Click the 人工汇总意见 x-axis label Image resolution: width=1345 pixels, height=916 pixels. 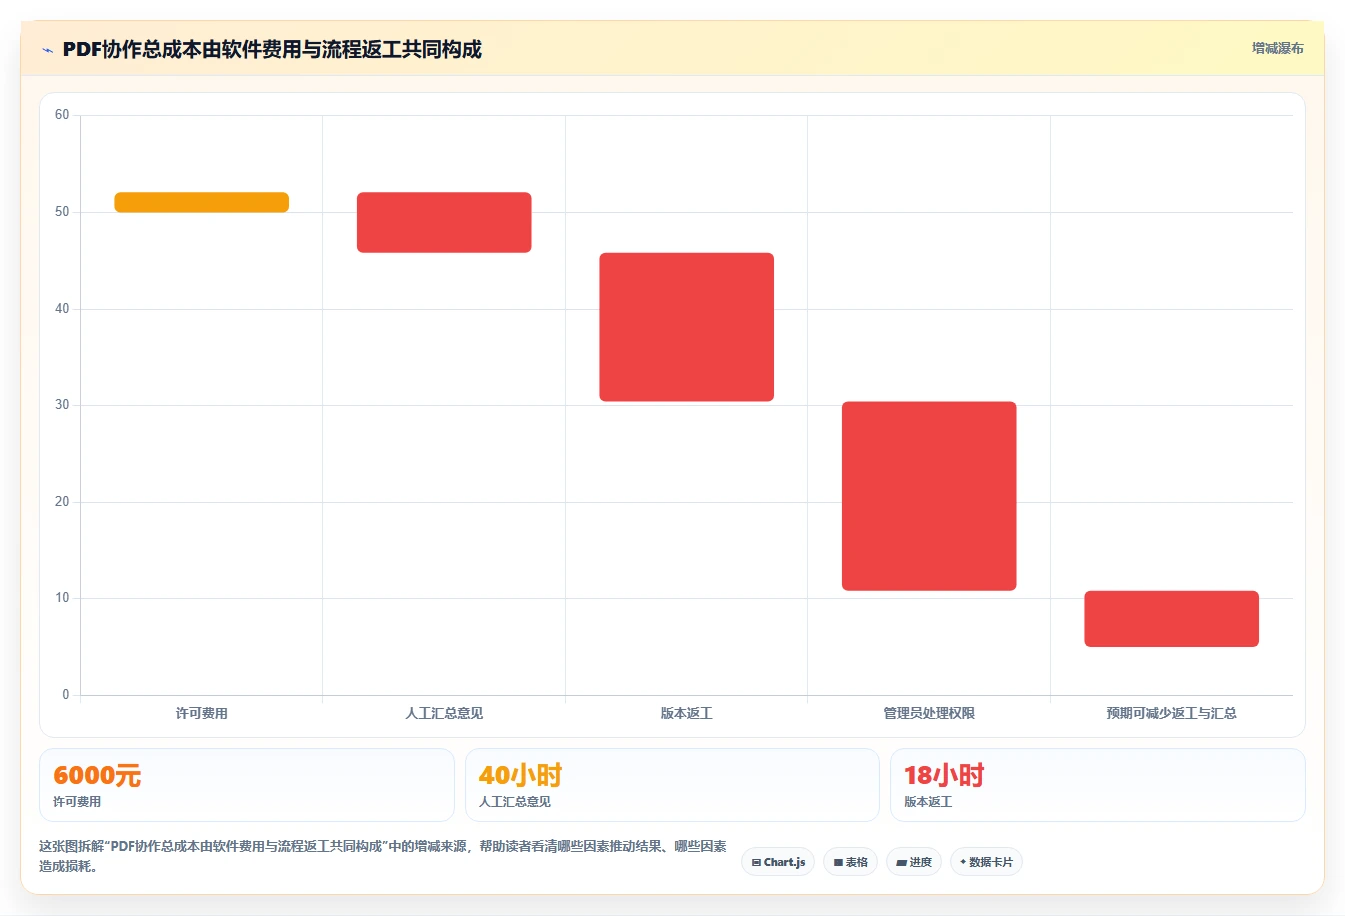[444, 713]
